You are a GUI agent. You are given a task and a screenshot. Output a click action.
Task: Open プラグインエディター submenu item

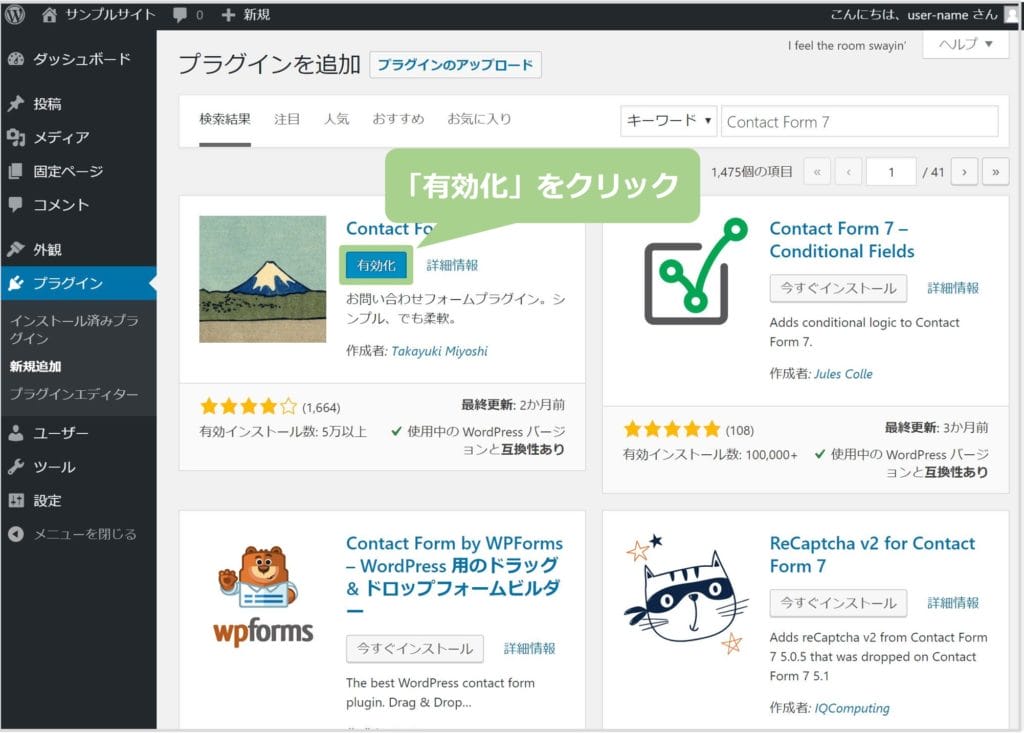pyautogui.click(x=74, y=394)
